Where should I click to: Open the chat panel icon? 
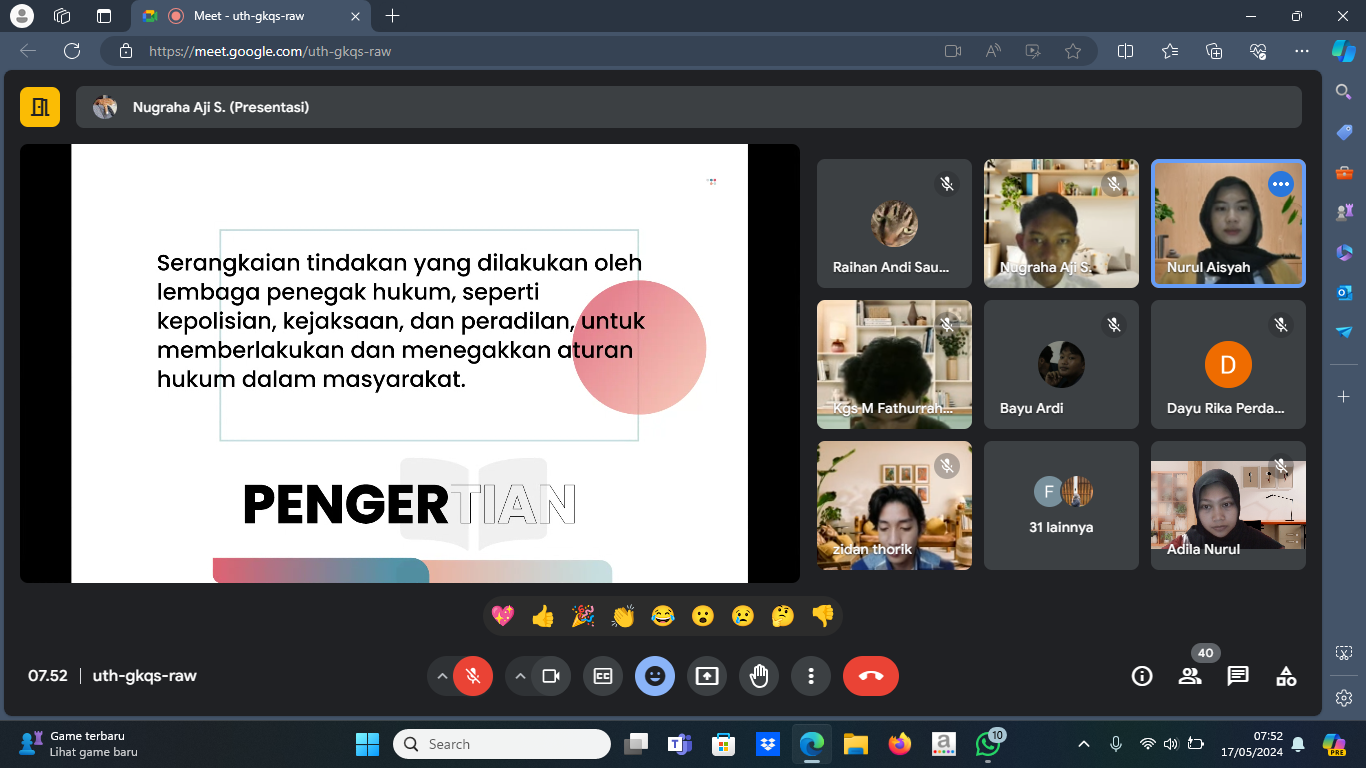tap(1238, 676)
